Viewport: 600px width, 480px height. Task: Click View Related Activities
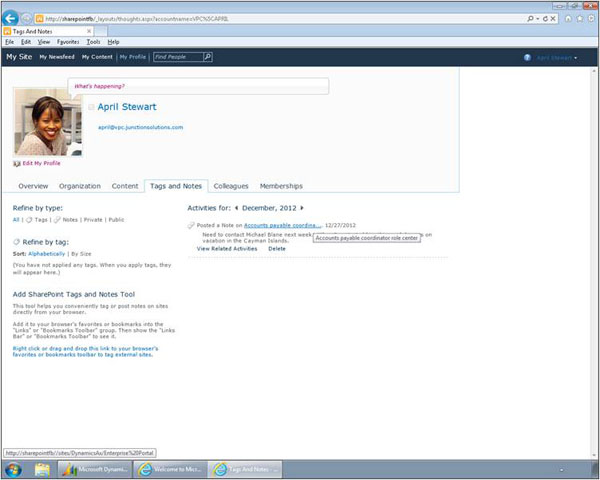tap(227, 249)
